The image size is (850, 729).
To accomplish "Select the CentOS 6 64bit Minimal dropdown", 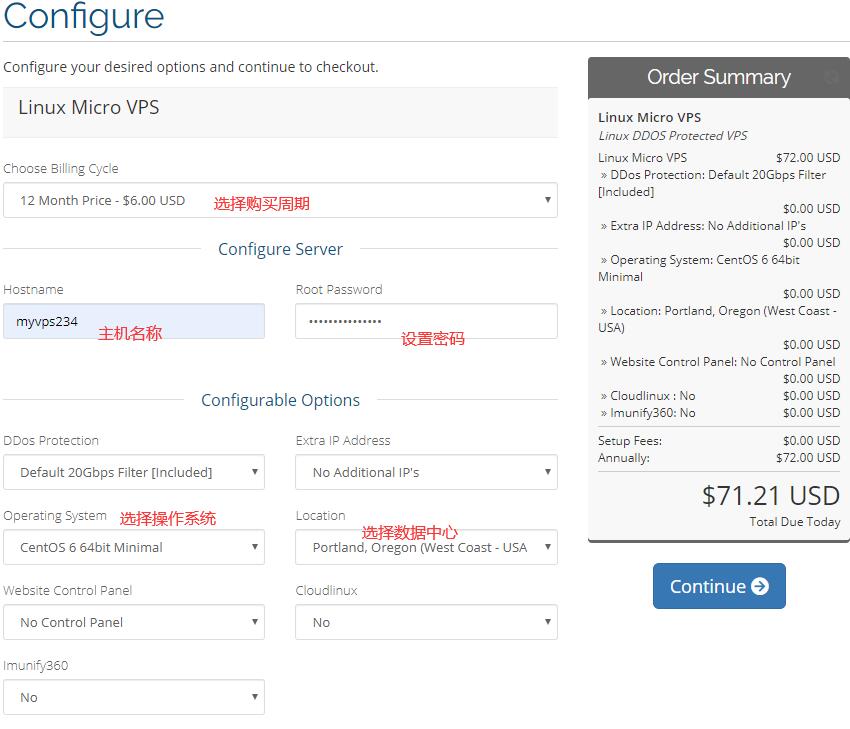I will 134,547.
